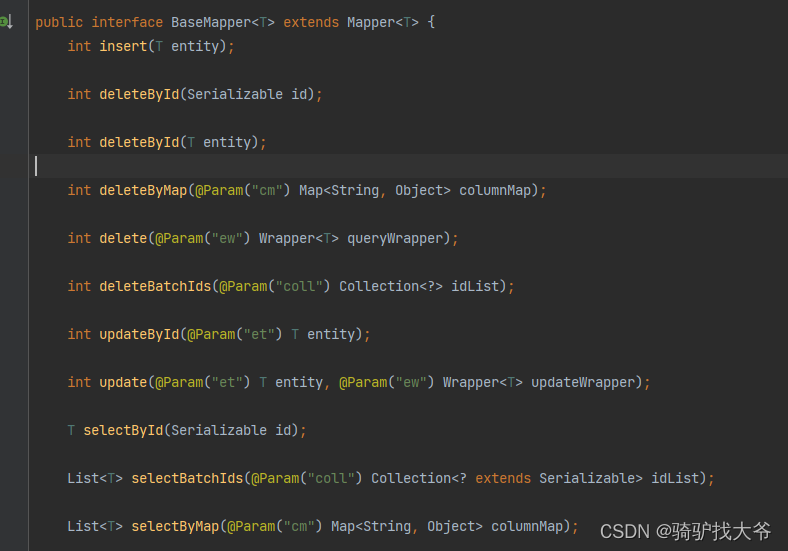The width and height of the screenshot is (788, 551).
Task: Click the Mapper parent interface name
Action: coord(371,23)
